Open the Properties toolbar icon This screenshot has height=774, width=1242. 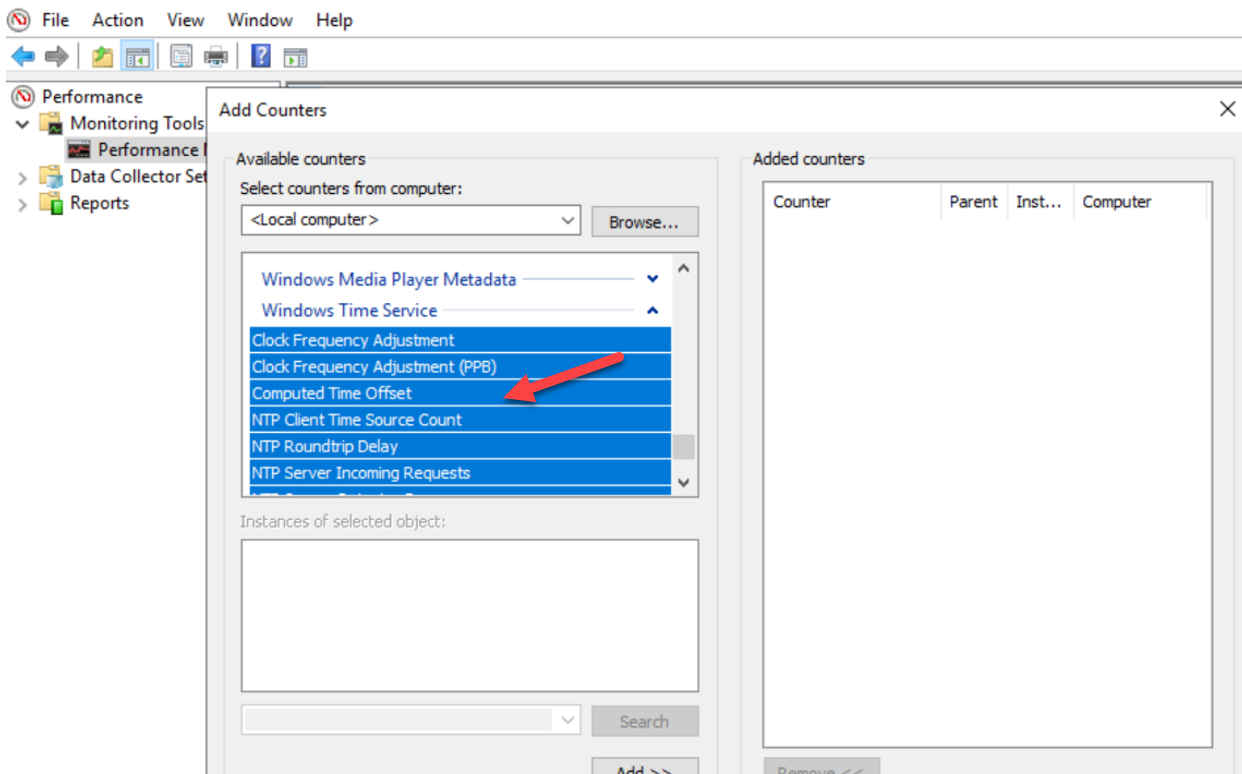[x=181, y=57]
